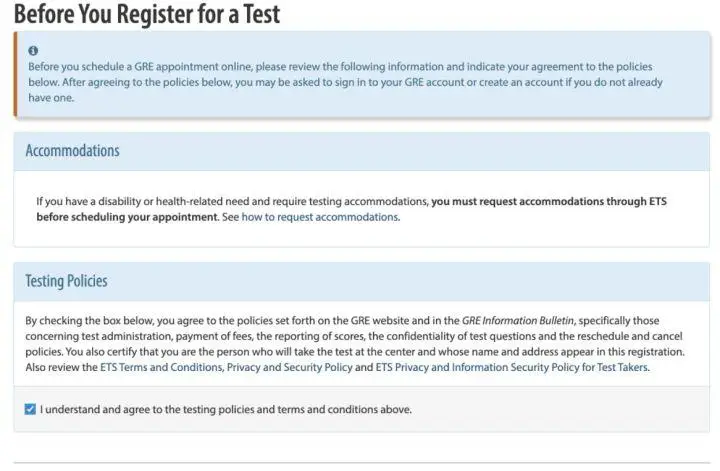The height and width of the screenshot is (471, 720).
Task: Click the horizontal divider line at the page bottom
Action: click(x=361, y=463)
